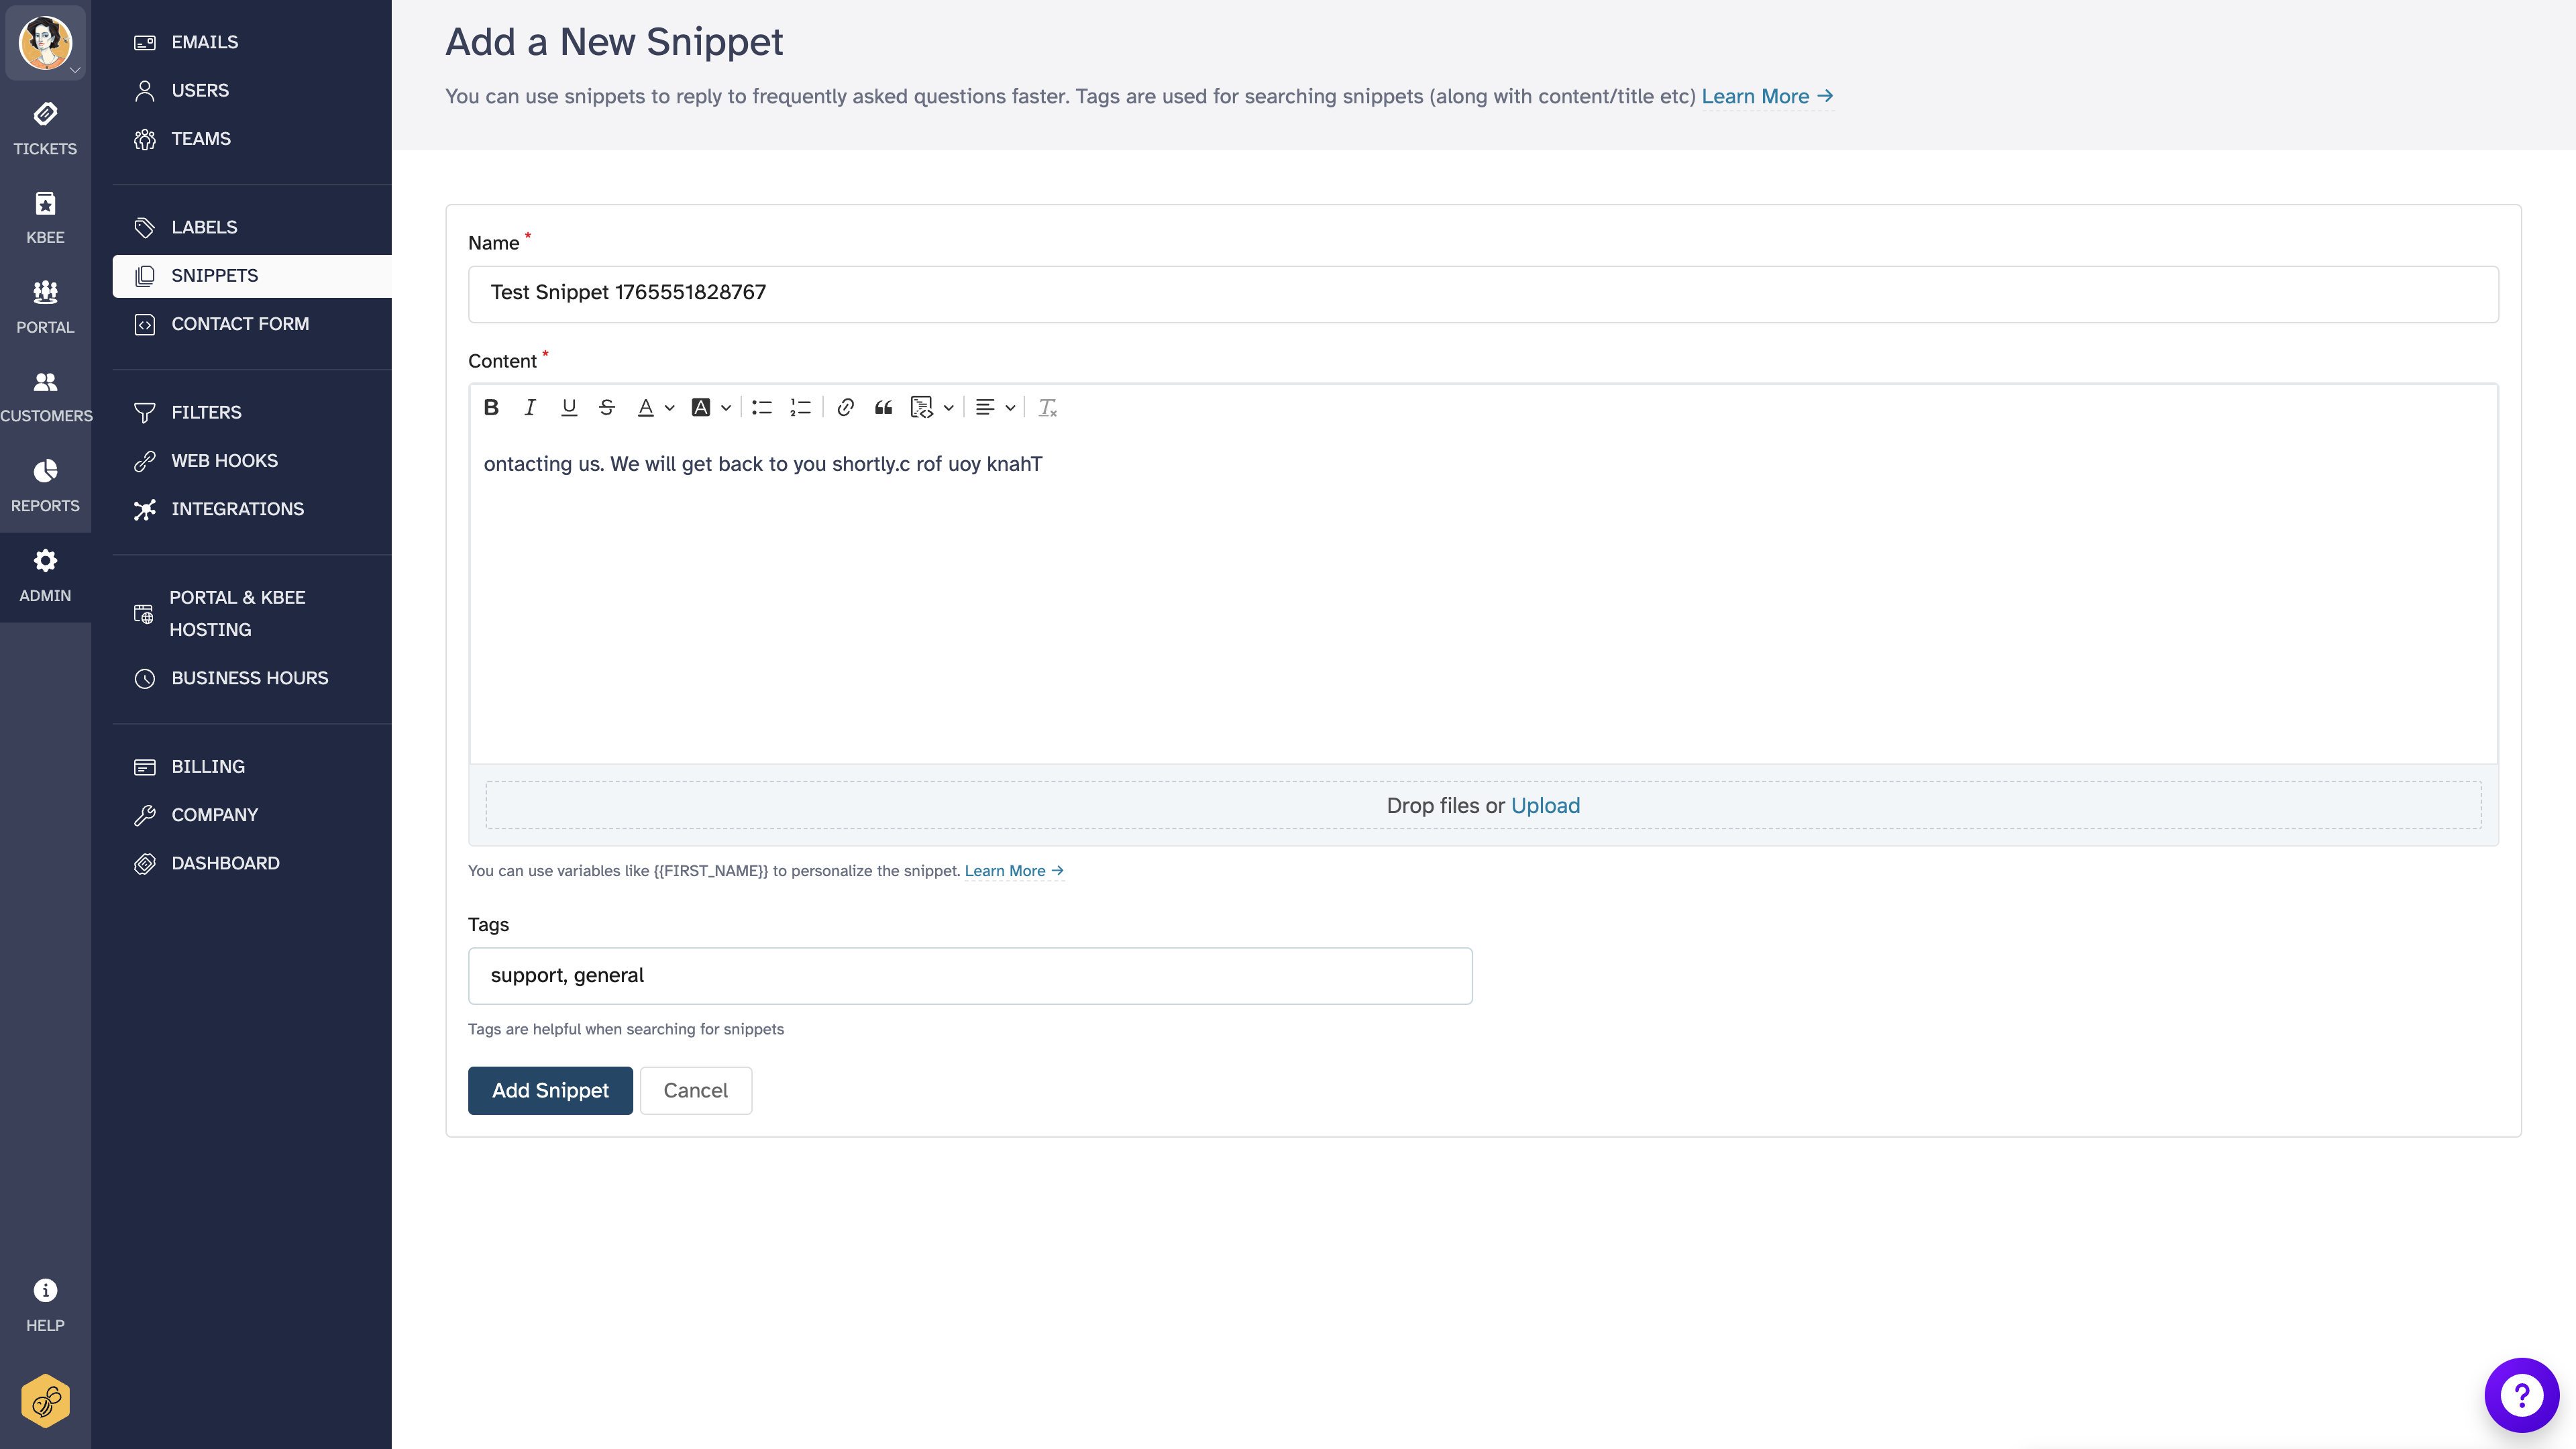2576x1449 pixels.
Task: Open the Tickets section in the sidebar
Action: 44,128
